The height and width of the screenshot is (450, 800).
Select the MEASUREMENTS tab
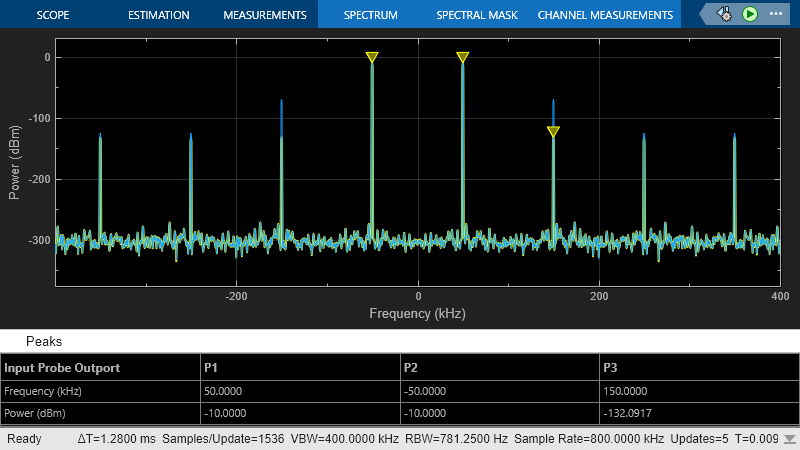point(265,15)
